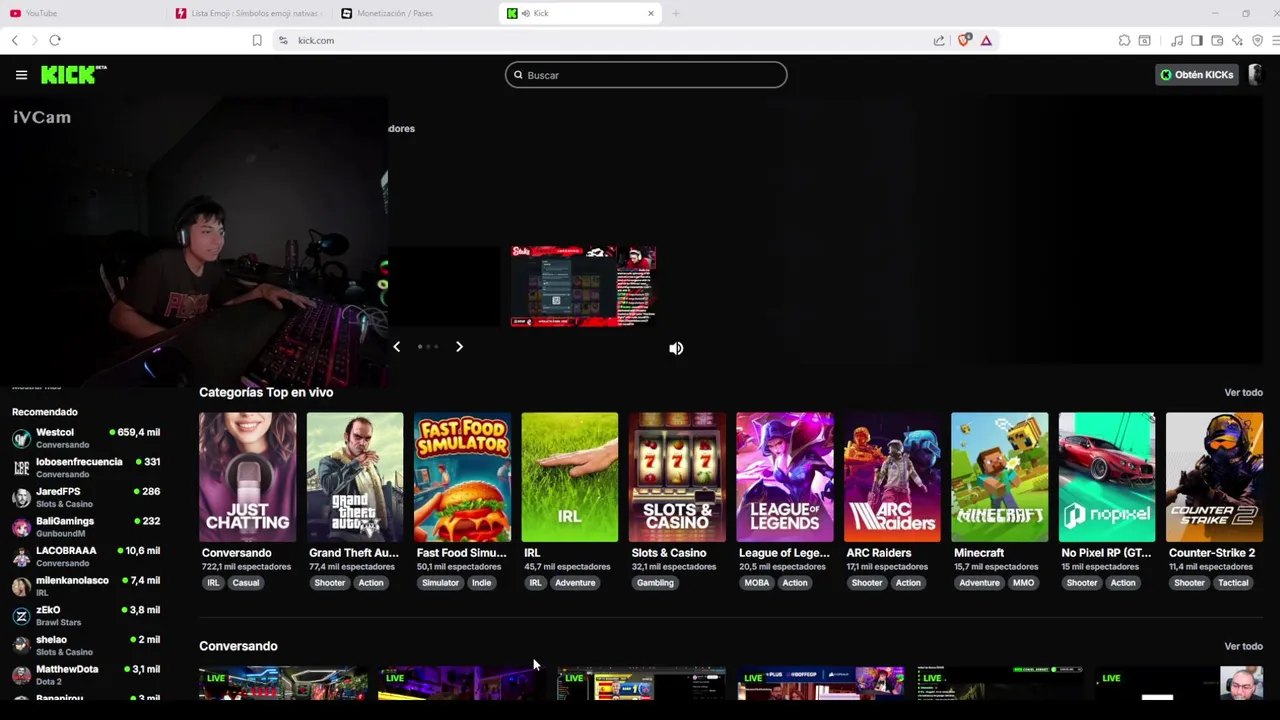Open Counter-Strike 2 category card

pos(1214,477)
